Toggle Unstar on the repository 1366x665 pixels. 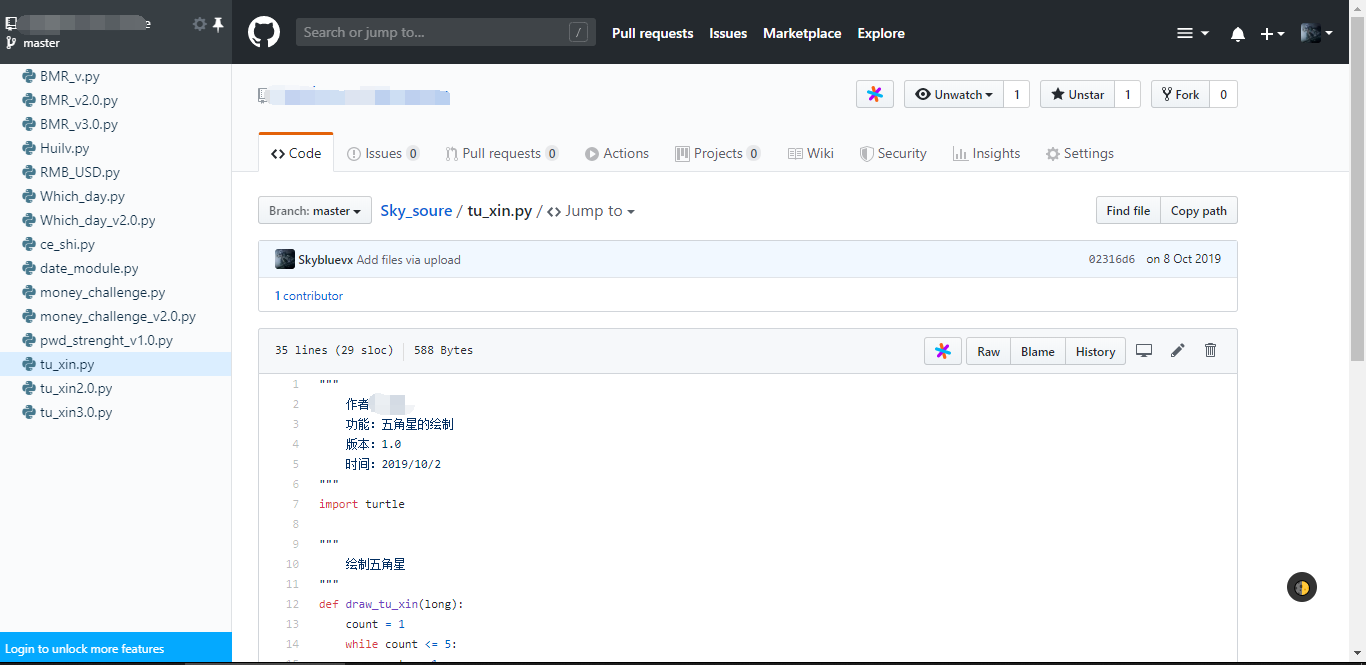click(x=1076, y=95)
